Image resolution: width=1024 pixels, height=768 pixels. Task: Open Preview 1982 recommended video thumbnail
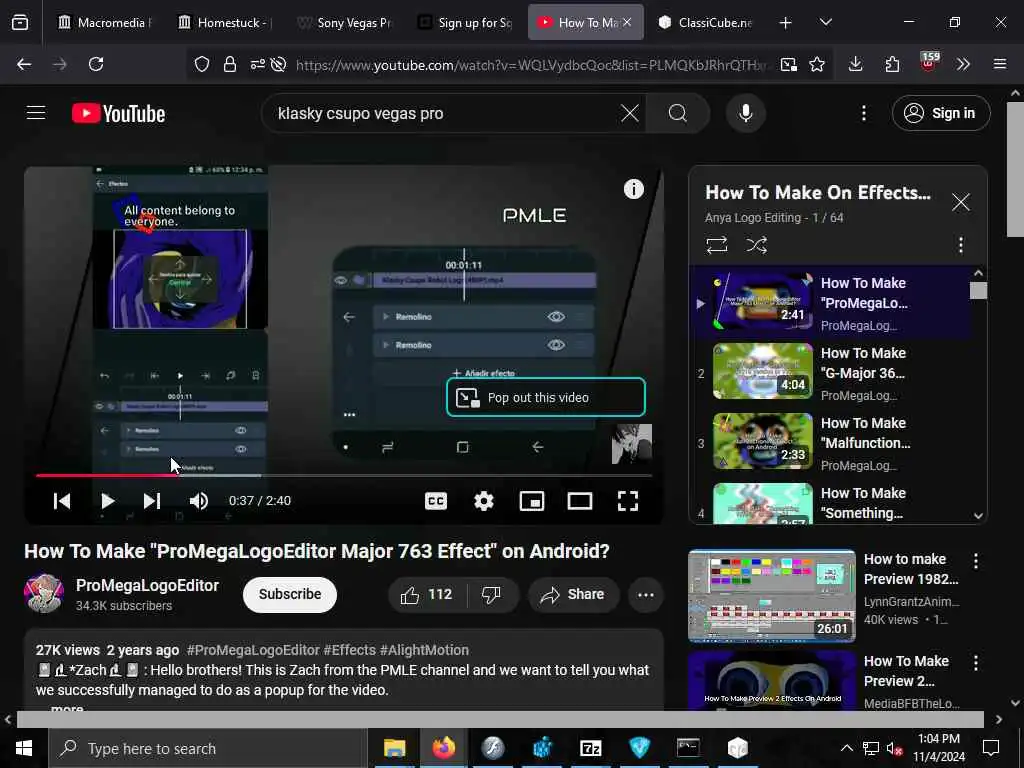771,596
